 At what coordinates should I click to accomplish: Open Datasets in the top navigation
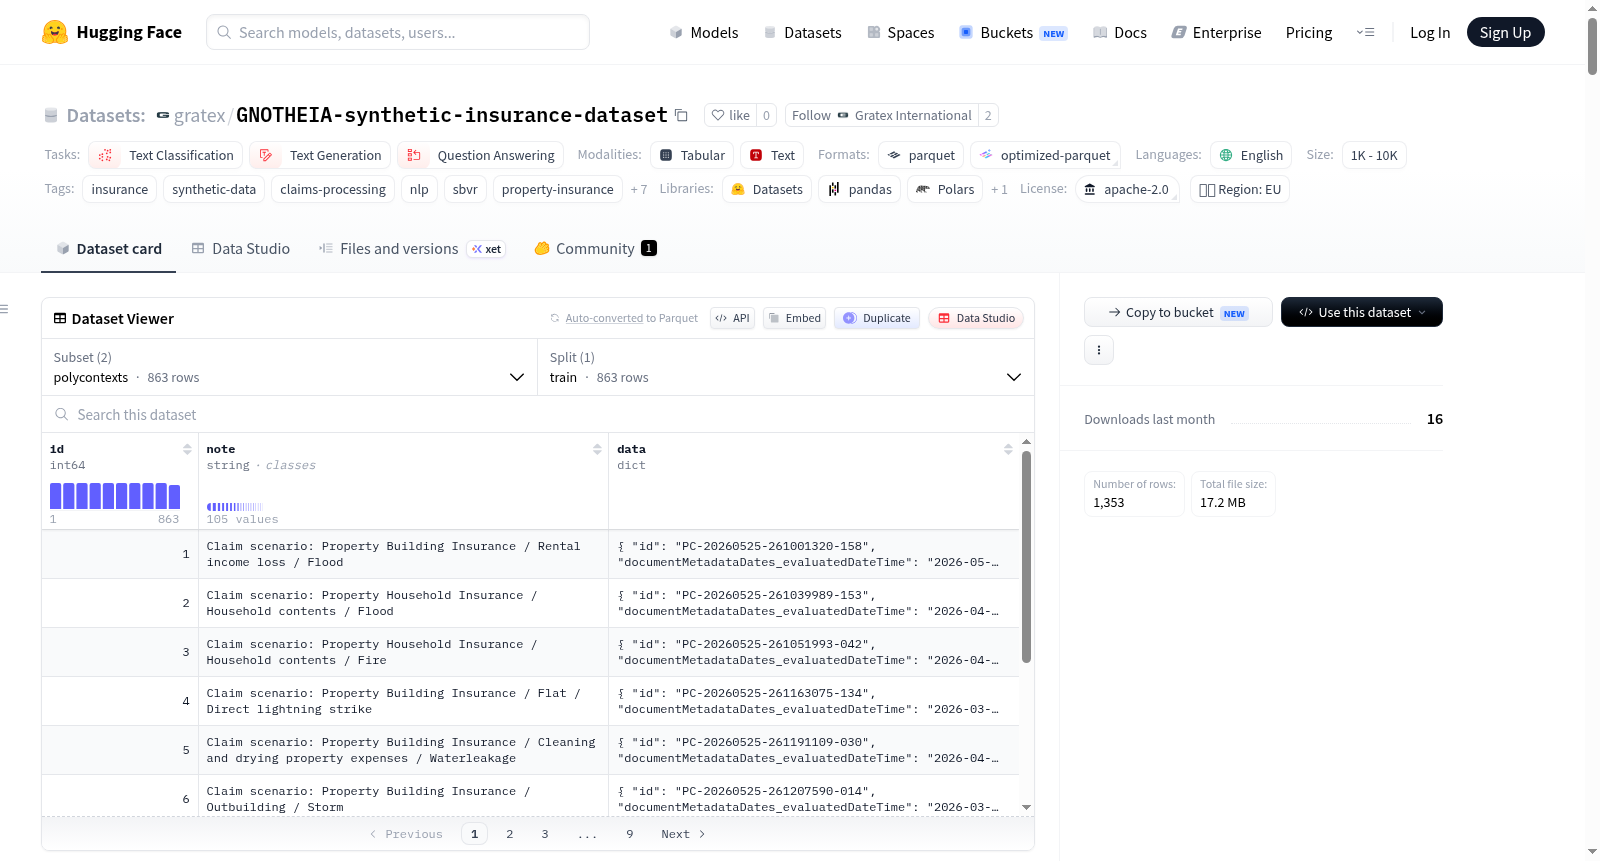pos(802,32)
